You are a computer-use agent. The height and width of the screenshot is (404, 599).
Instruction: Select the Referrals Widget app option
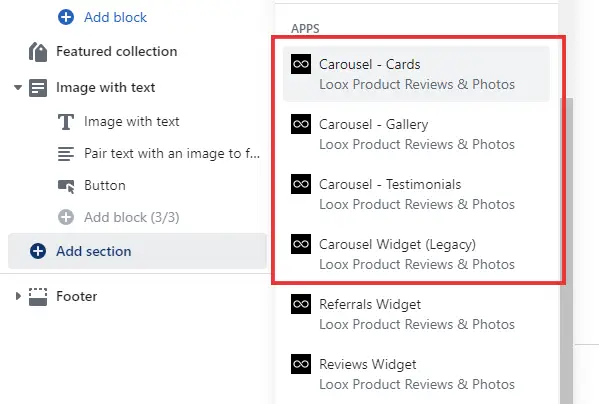tap(416, 314)
